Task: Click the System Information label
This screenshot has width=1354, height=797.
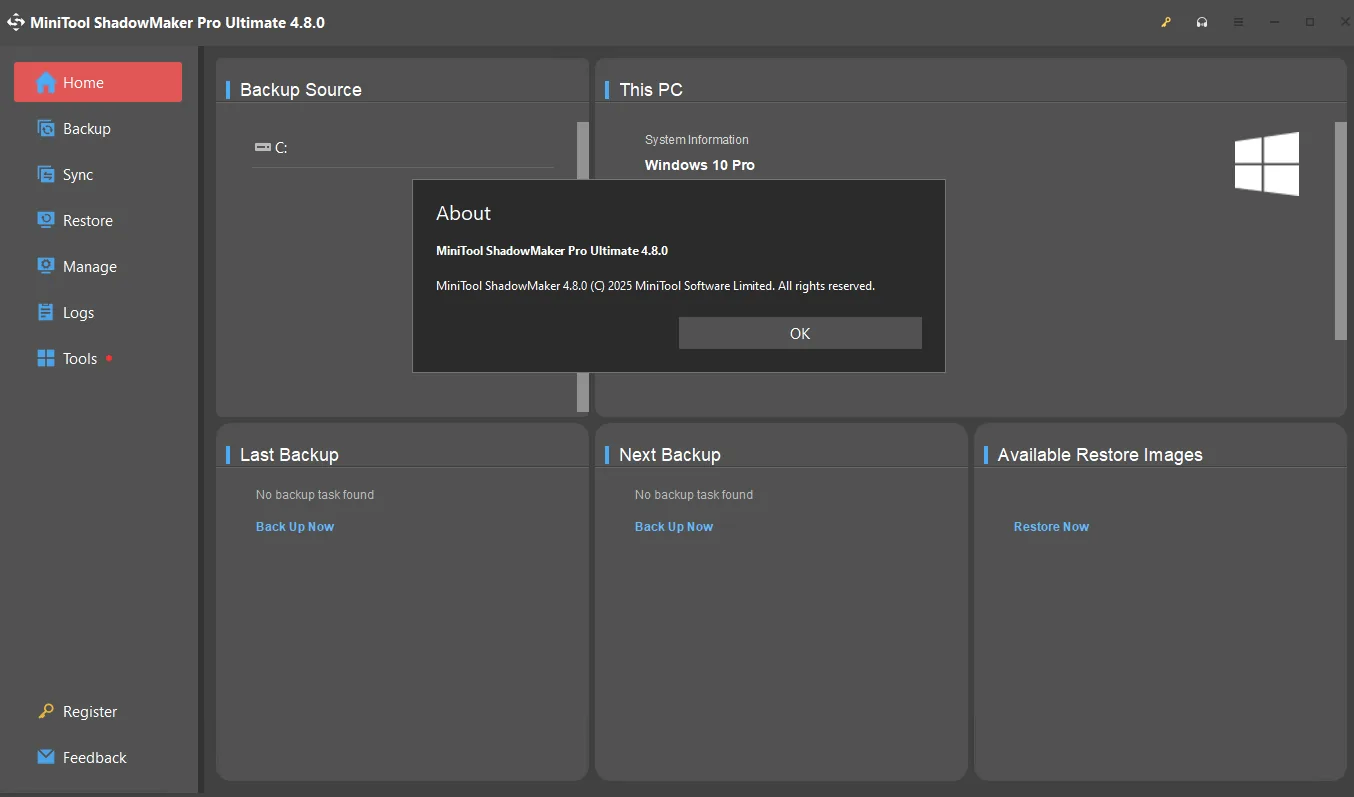Action: click(x=697, y=140)
